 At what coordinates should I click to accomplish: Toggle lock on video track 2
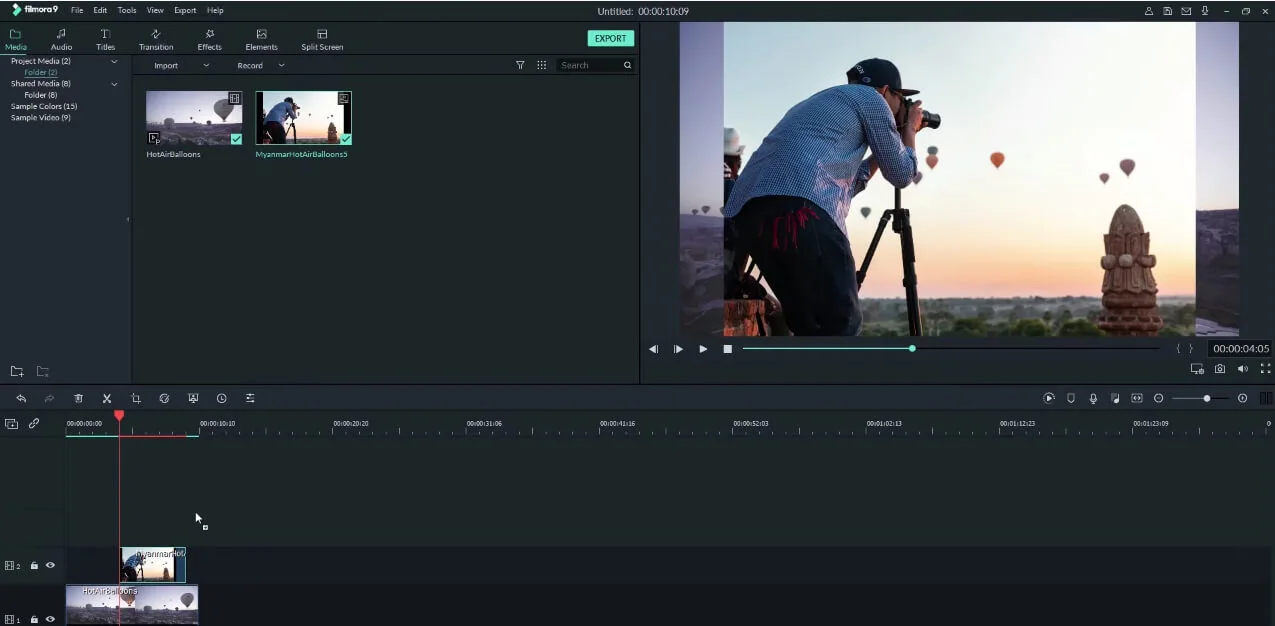(34, 566)
